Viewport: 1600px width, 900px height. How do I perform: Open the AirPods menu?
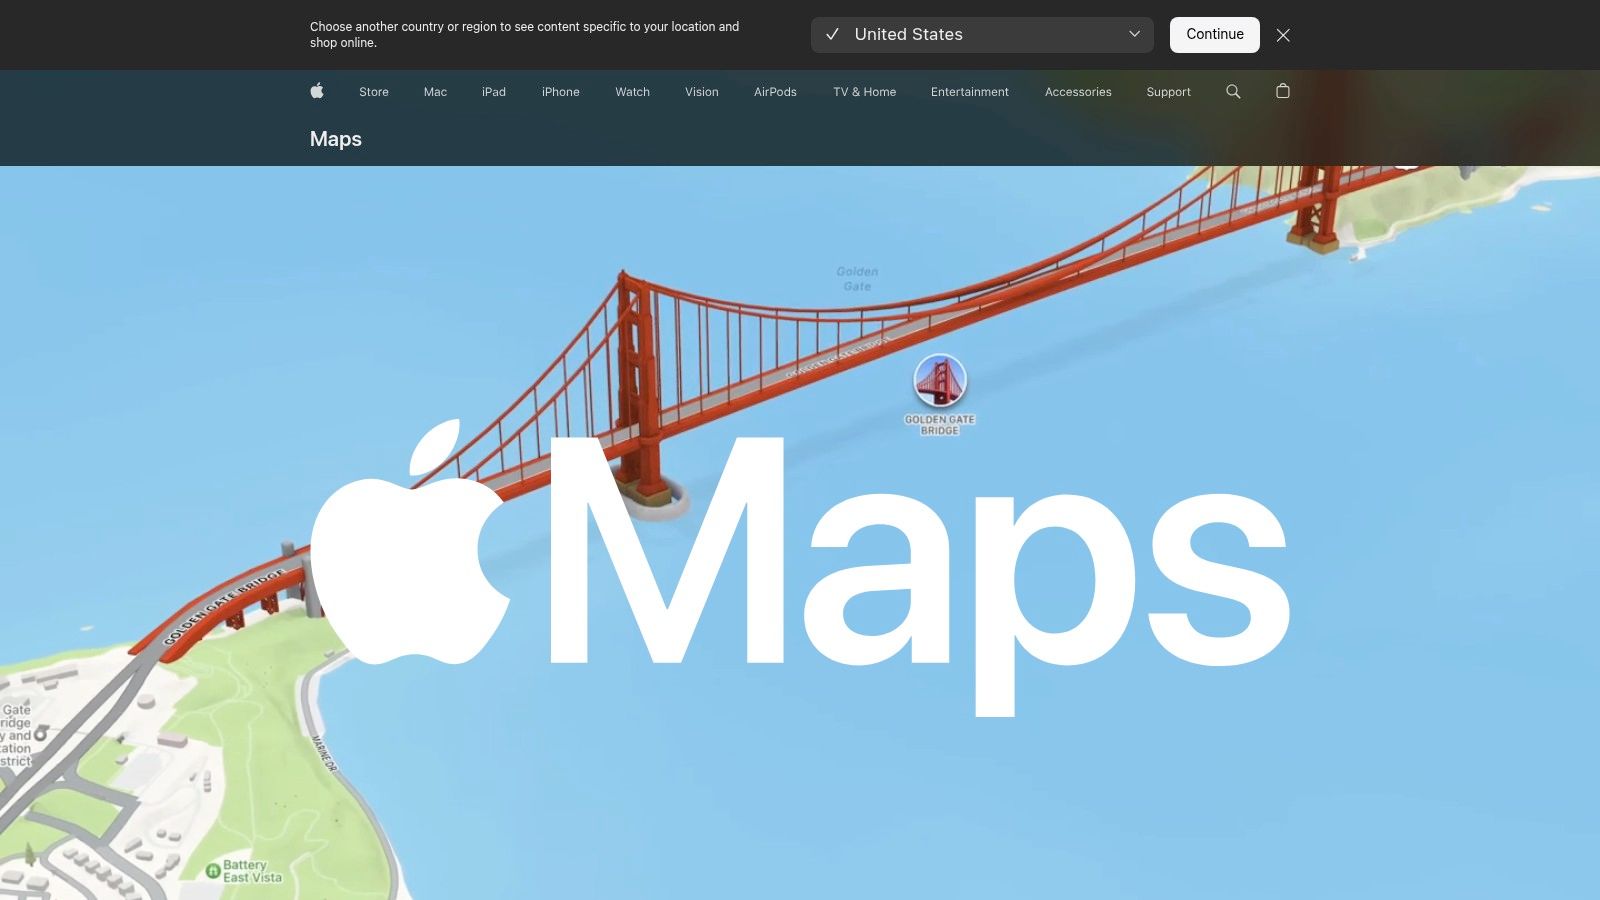(x=775, y=92)
